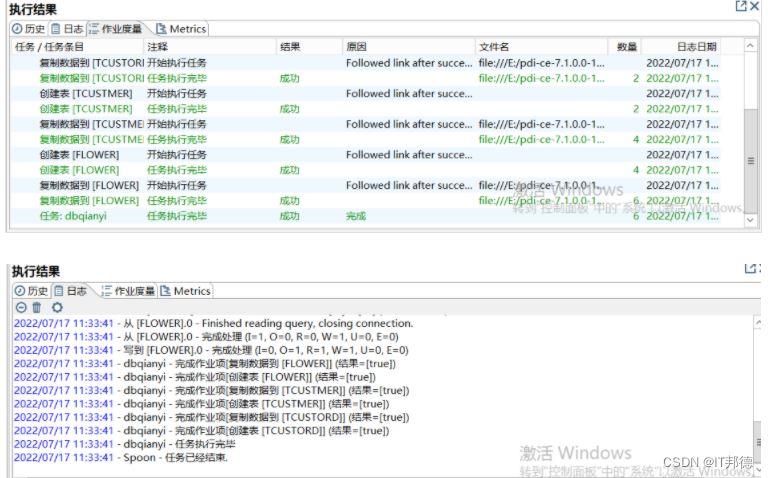The width and height of the screenshot is (768, 478).
Task: Close the upper execution results panel
Action: pyautogui.click(x=755, y=7)
